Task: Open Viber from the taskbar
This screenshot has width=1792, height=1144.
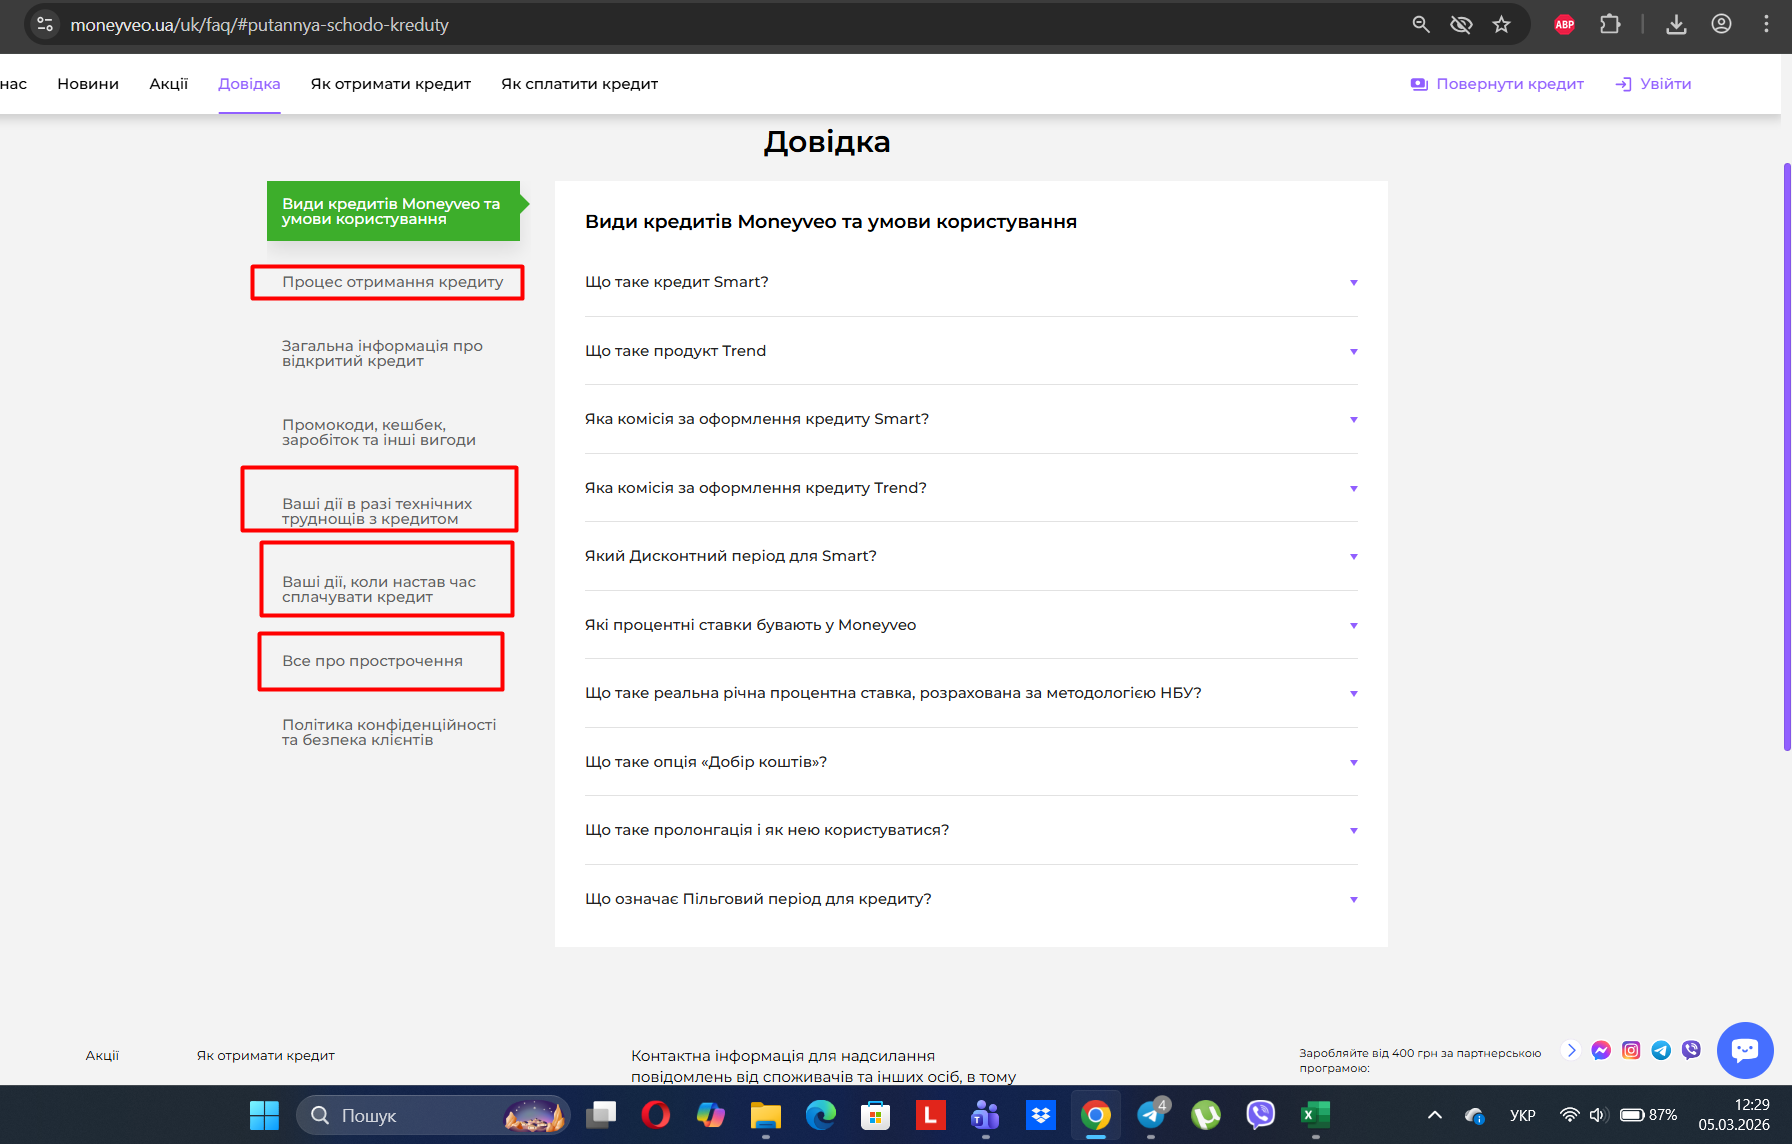Action: pos(1261,1115)
